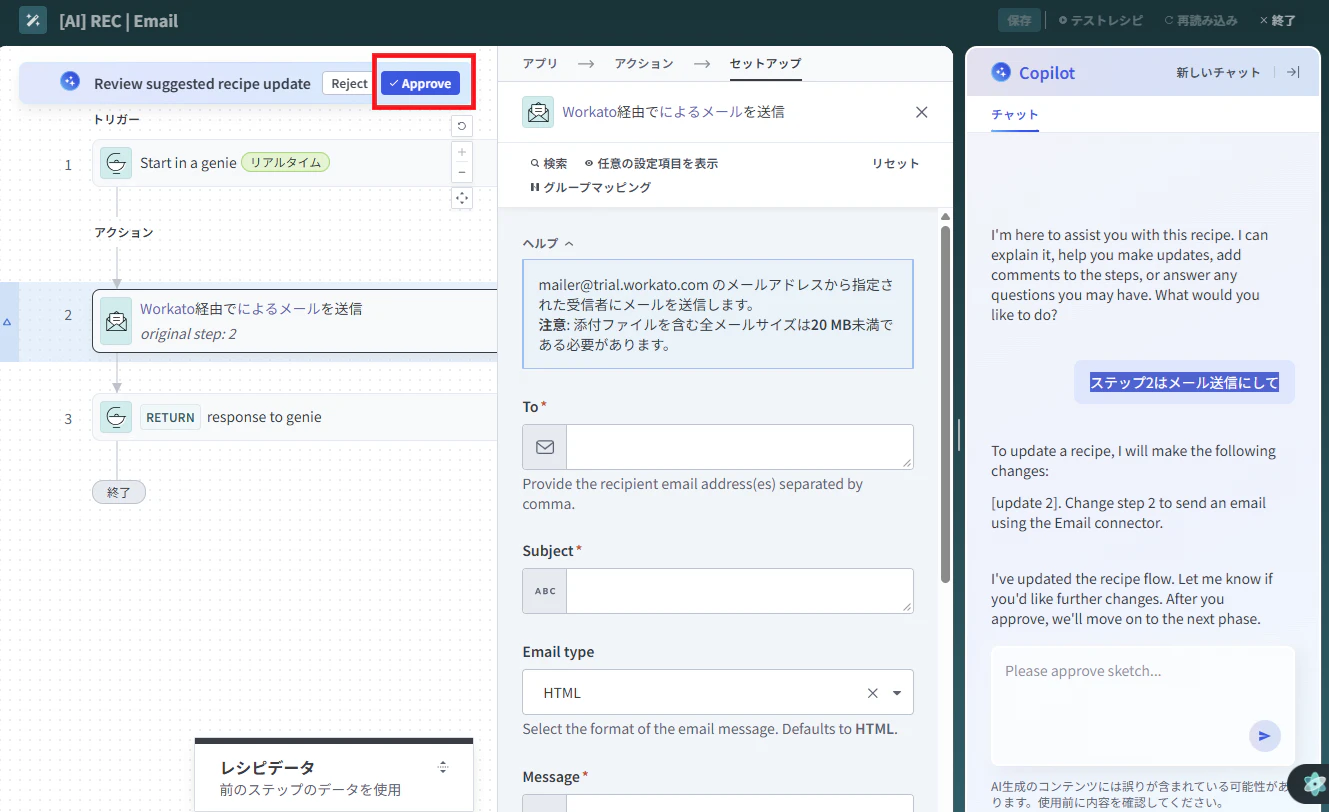This screenshot has width=1329, height=812.
Task: Click the ステップ2はメール送信にして chat message
Action: click(x=1184, y=382)
